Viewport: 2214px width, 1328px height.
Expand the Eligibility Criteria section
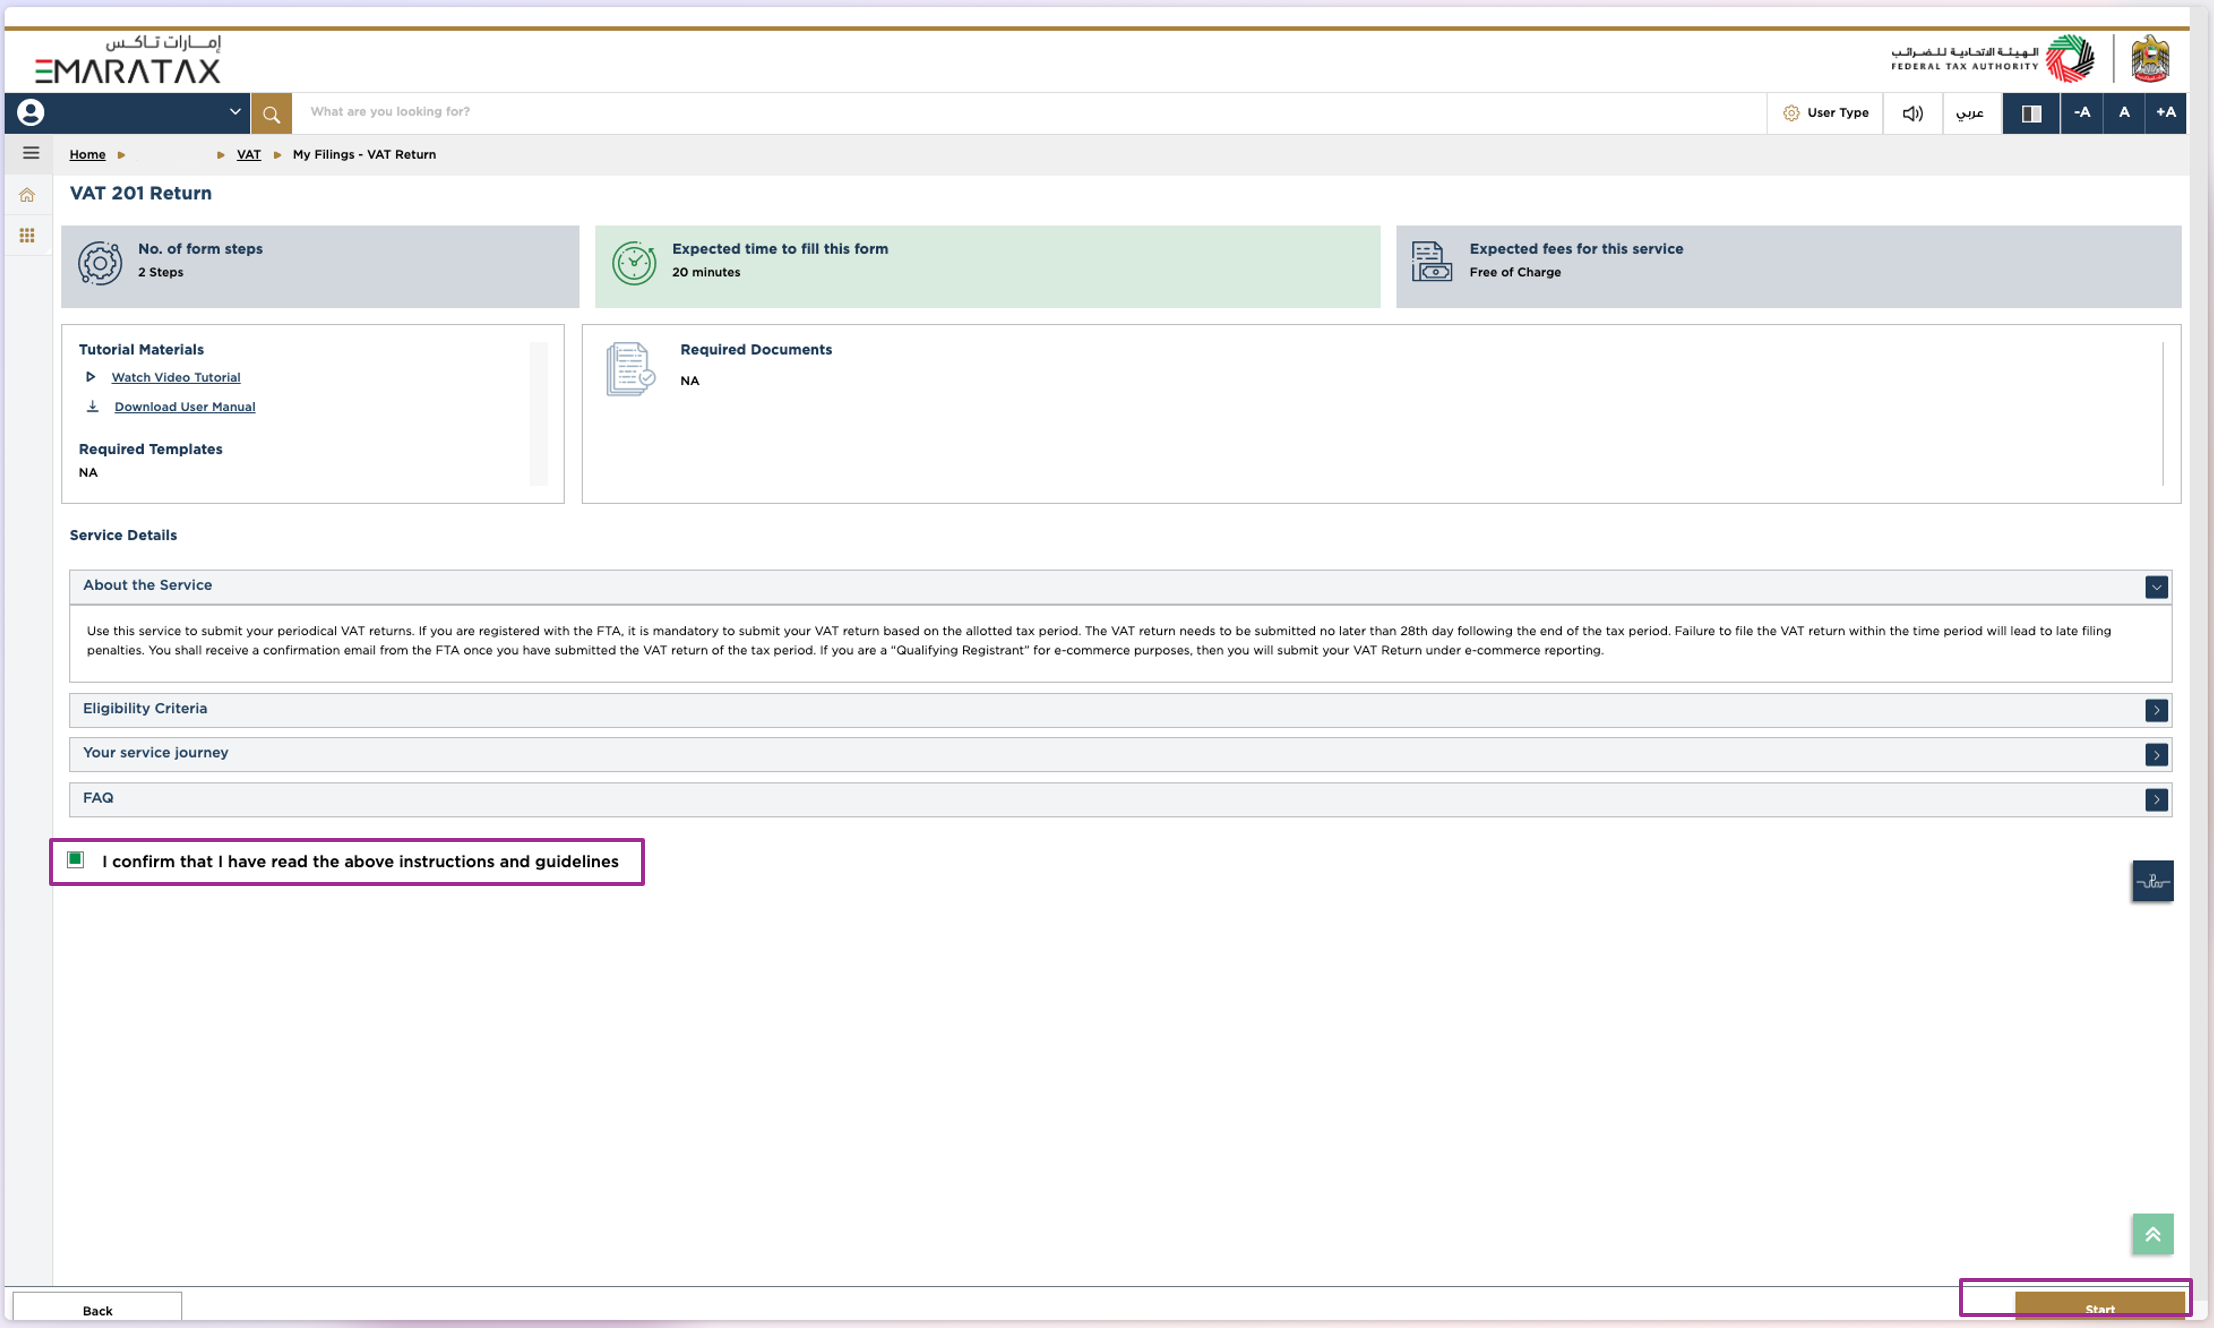[x=2156, y=710]
